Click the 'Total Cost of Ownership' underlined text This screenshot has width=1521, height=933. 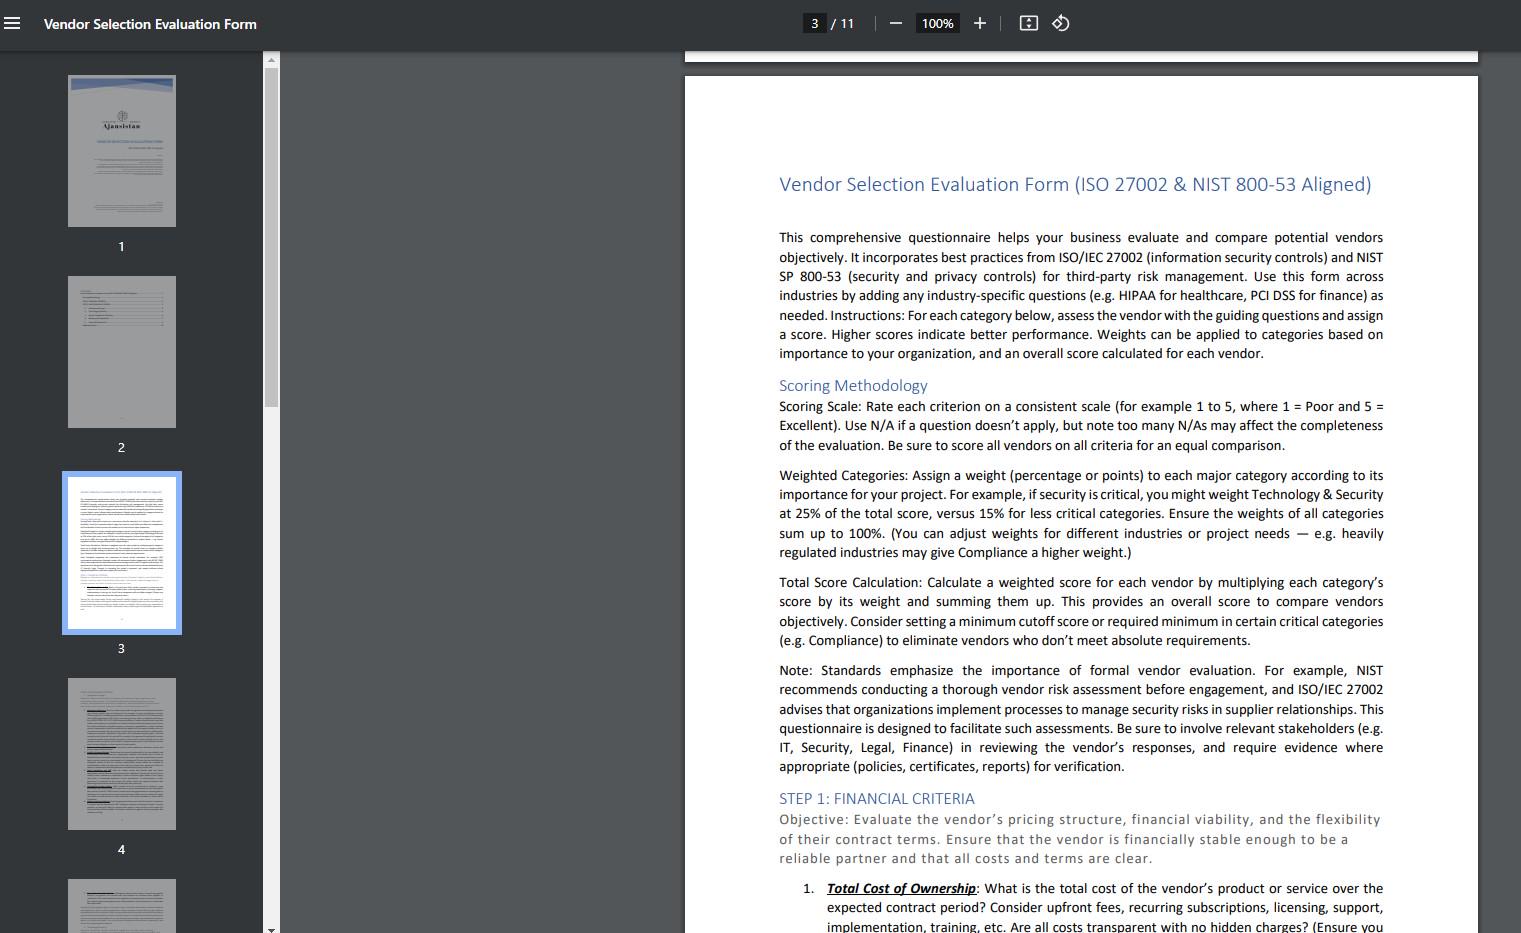pyautogui.click(x=900, y=888)
